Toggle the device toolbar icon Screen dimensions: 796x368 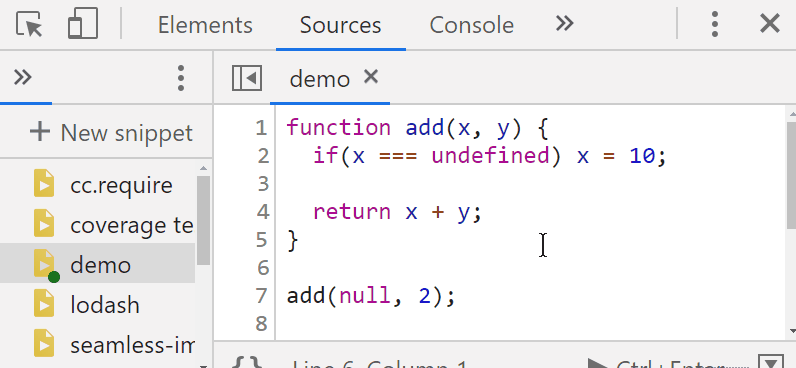click(83, 24)
